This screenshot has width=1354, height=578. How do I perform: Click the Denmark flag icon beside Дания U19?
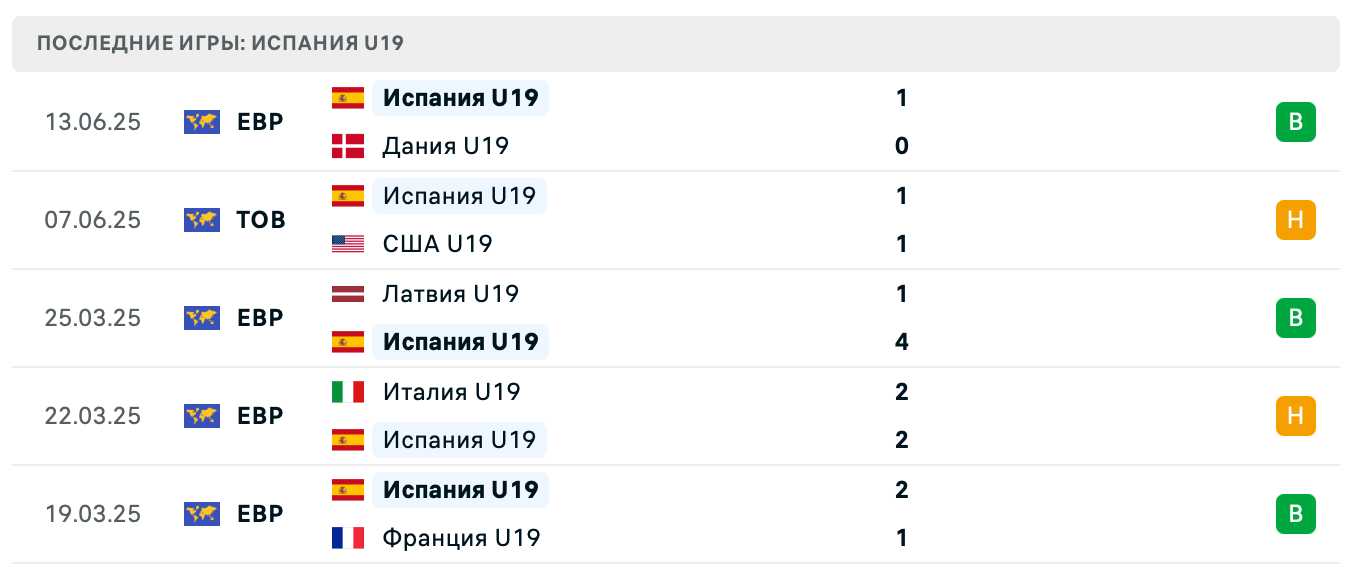click(x=346, y=145)
